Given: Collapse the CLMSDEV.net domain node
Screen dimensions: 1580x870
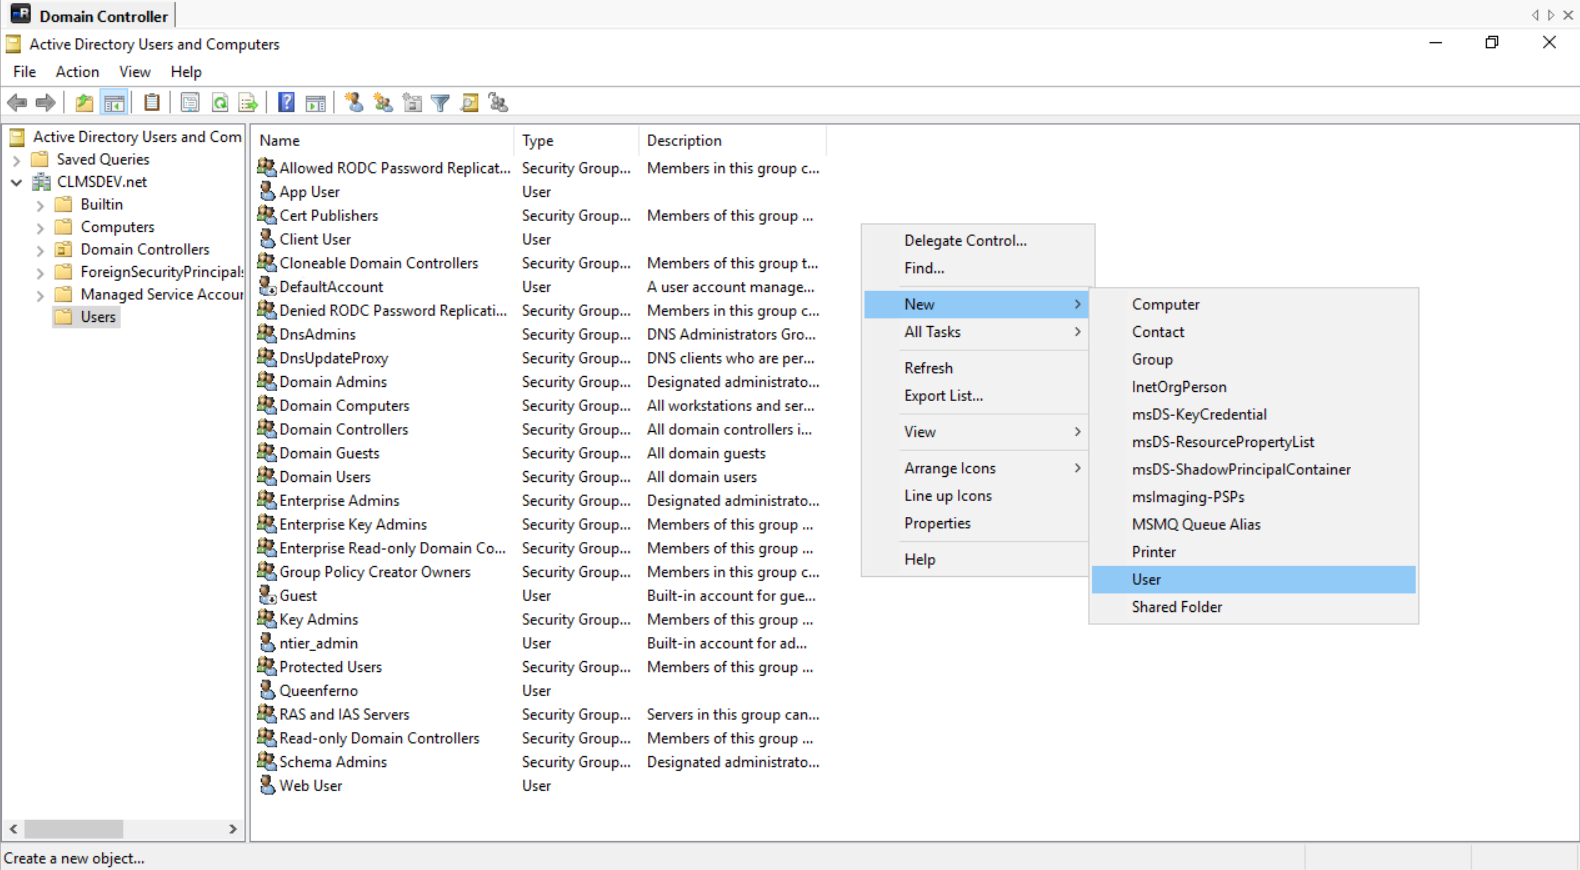Looking at the screenshot, I should click(16, 182).
